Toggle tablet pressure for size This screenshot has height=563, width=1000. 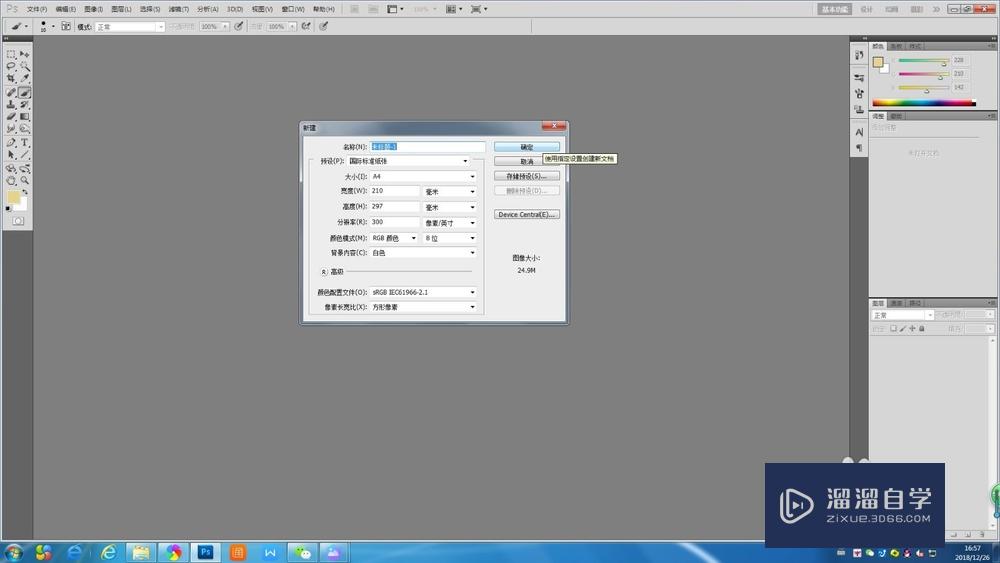pyautogui.click(x=324, y=26)
